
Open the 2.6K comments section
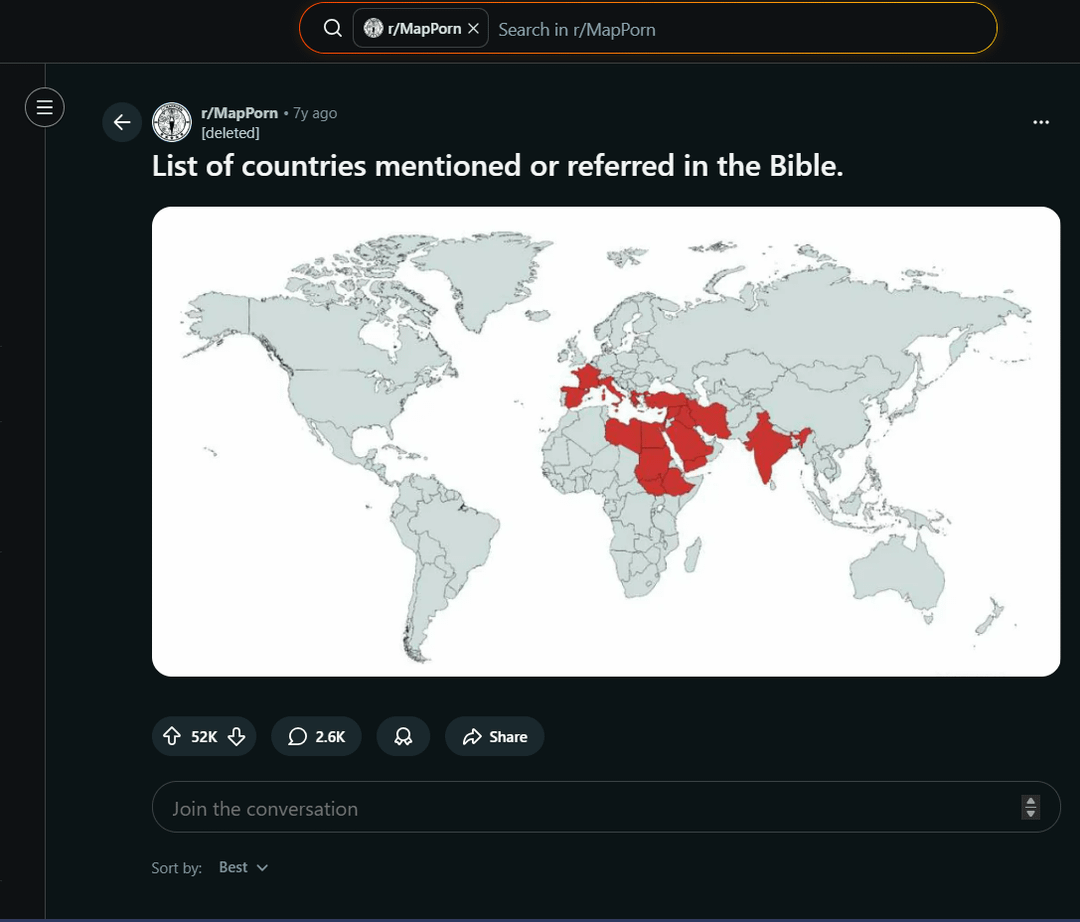316,736
